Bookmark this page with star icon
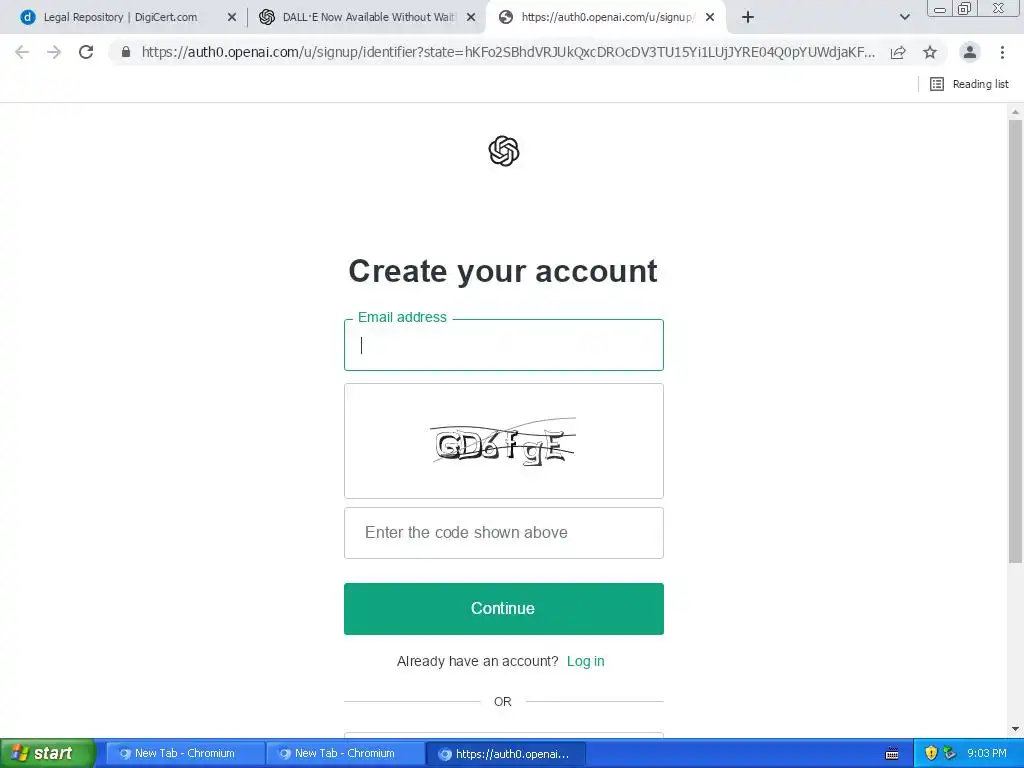Image resolution: width=1024 pixels, height=768 pixels. (930, 52)
